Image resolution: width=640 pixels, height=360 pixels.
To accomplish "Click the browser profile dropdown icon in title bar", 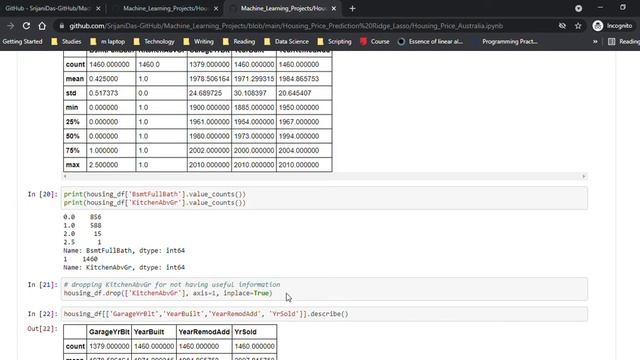I will [x=578, y=9].
